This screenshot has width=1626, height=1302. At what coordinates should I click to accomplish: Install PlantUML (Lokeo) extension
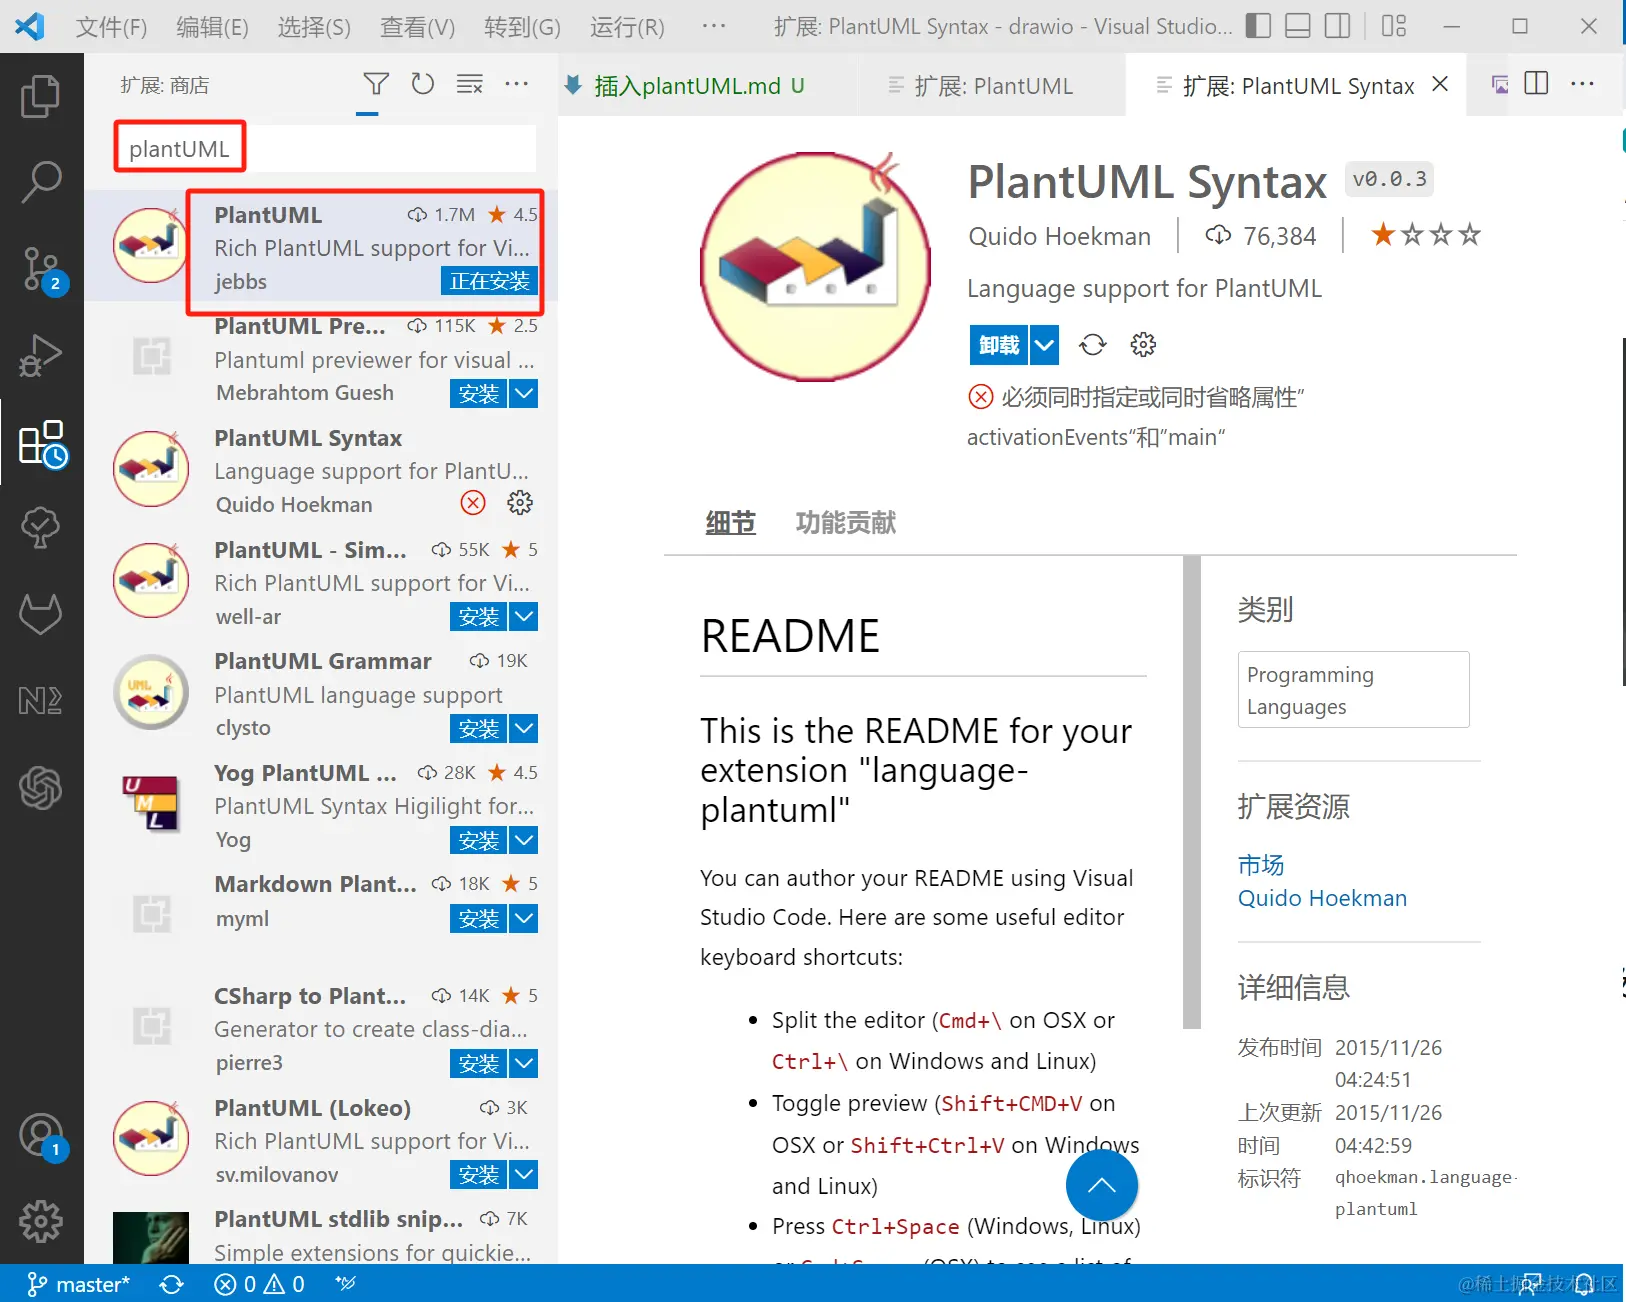(x=478, y=1175)
